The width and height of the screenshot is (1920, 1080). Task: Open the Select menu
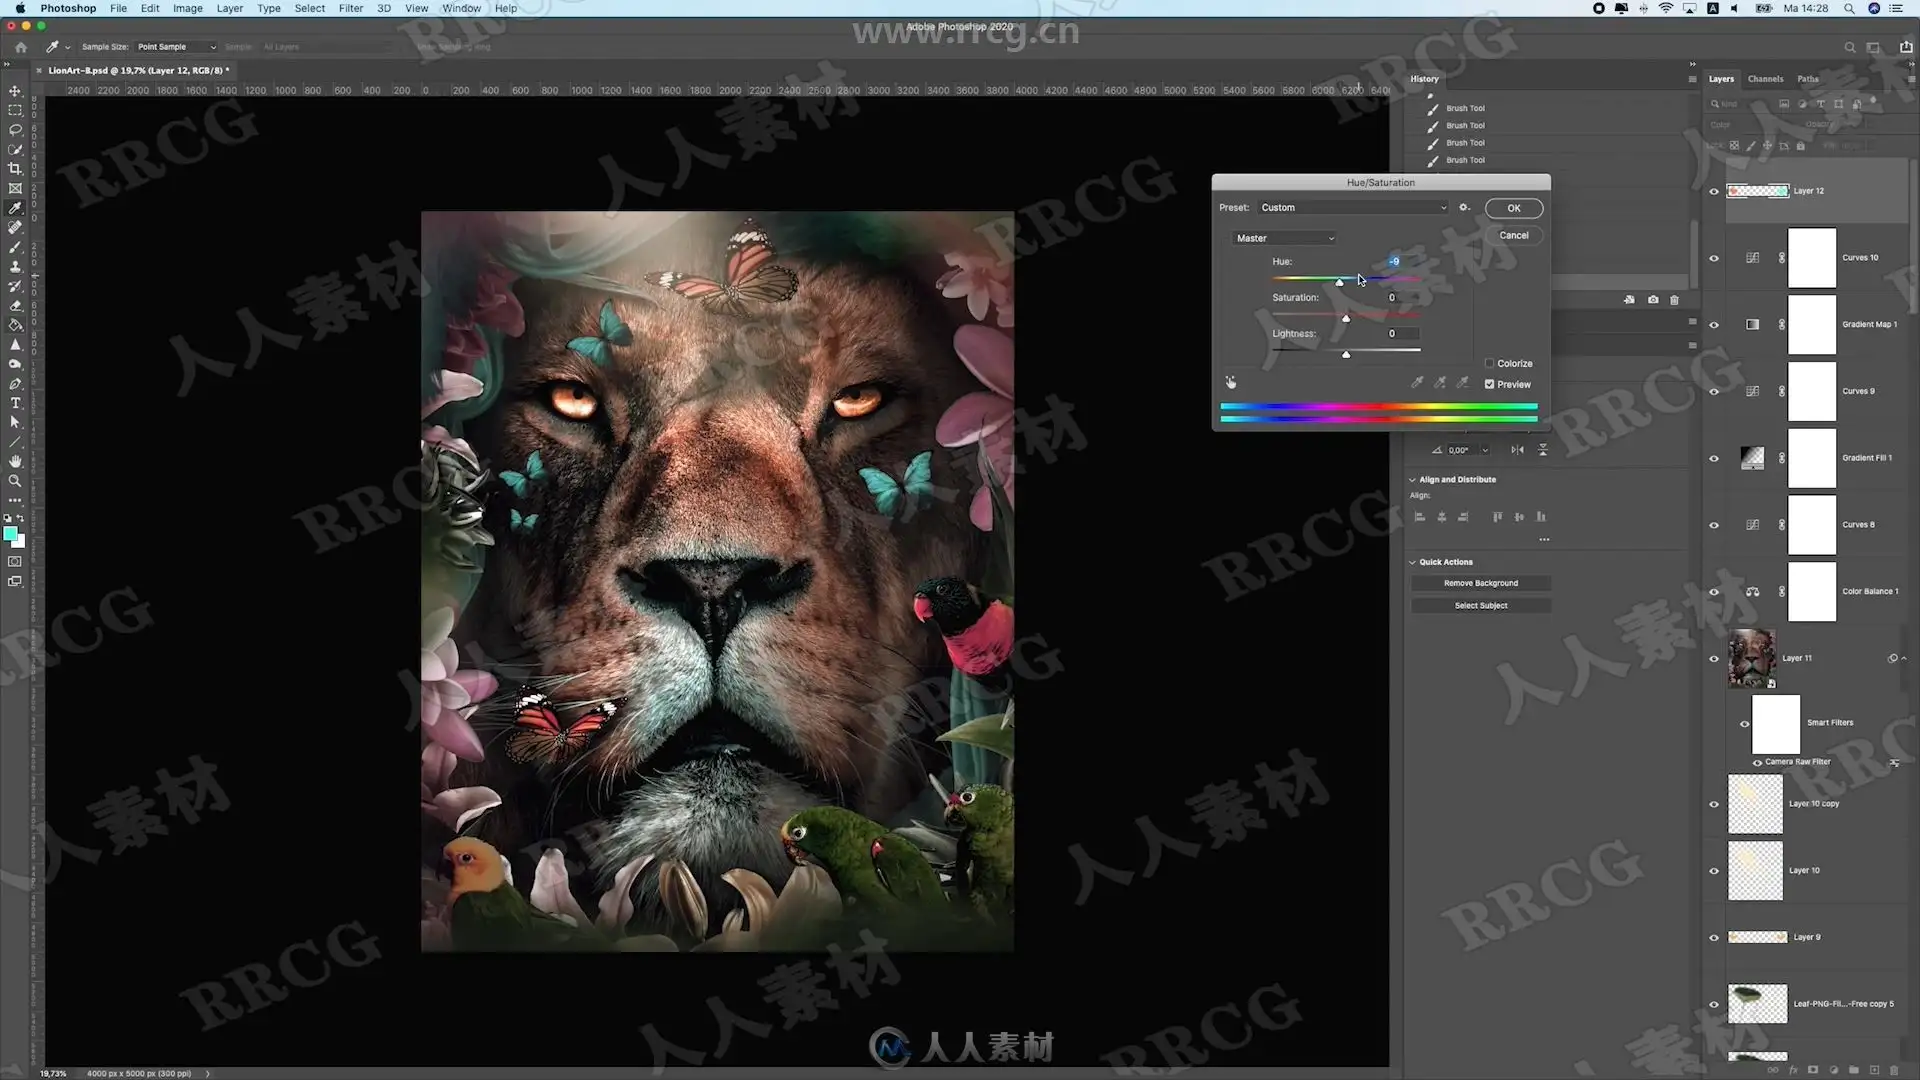point(310,8)
